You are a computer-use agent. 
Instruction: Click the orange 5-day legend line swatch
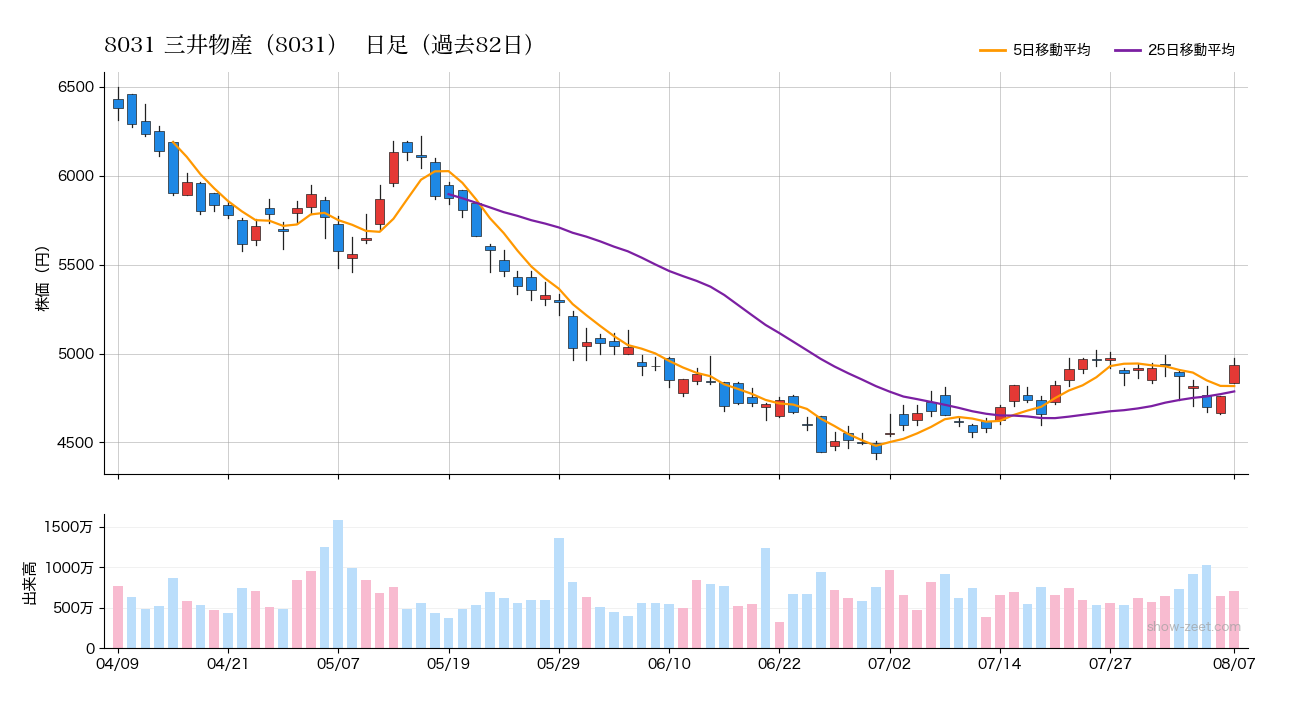(993, 50)
